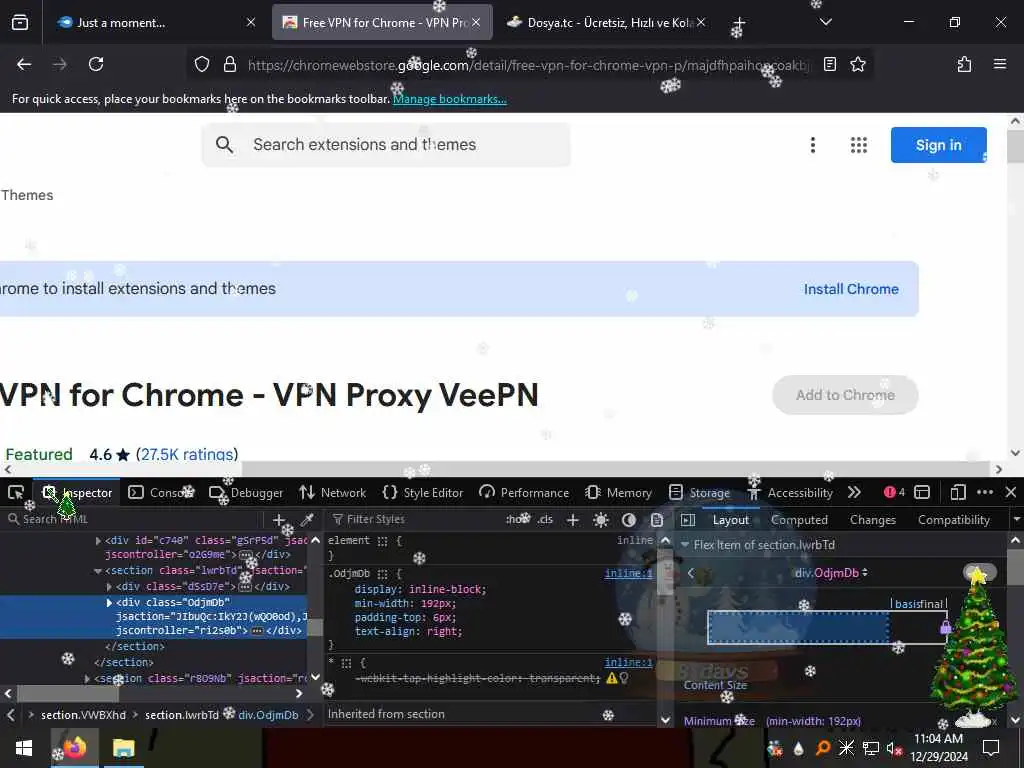Viewport: 1024px width, 768px height.
Task: Open the Network panel tab
Action: (332, 492)
